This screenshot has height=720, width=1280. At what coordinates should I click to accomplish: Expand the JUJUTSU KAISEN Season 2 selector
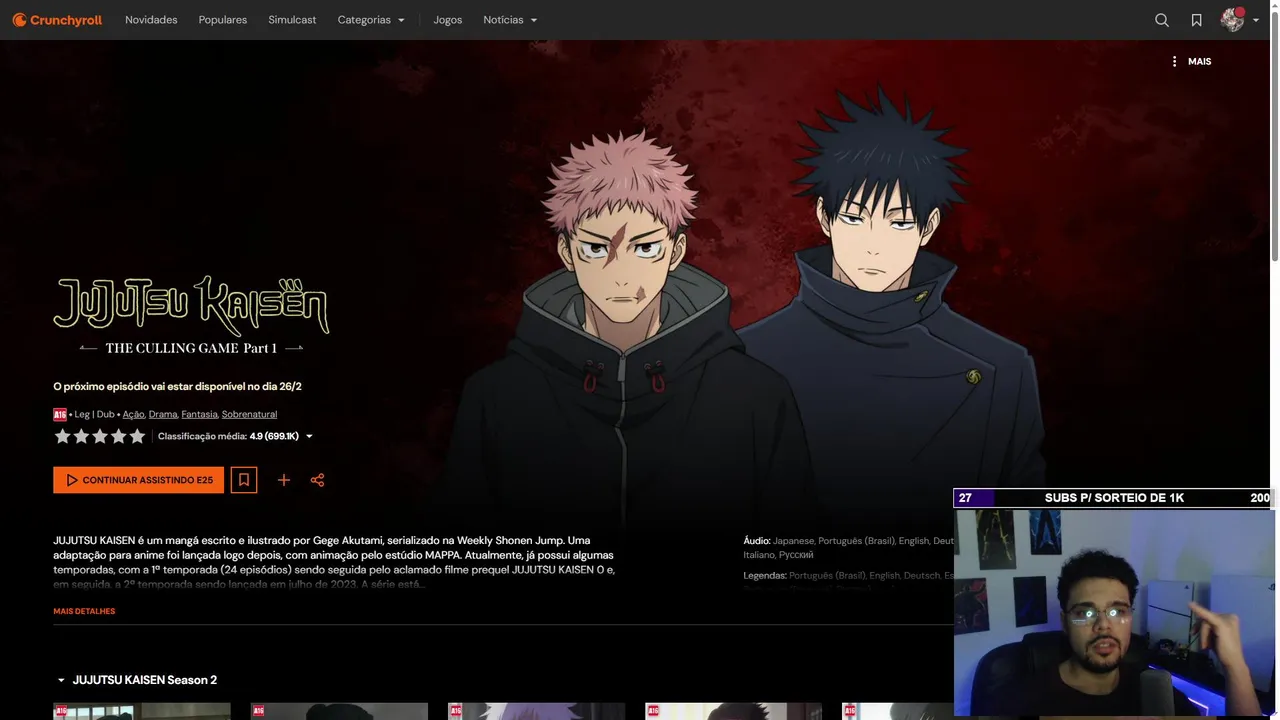pos(136,680)
